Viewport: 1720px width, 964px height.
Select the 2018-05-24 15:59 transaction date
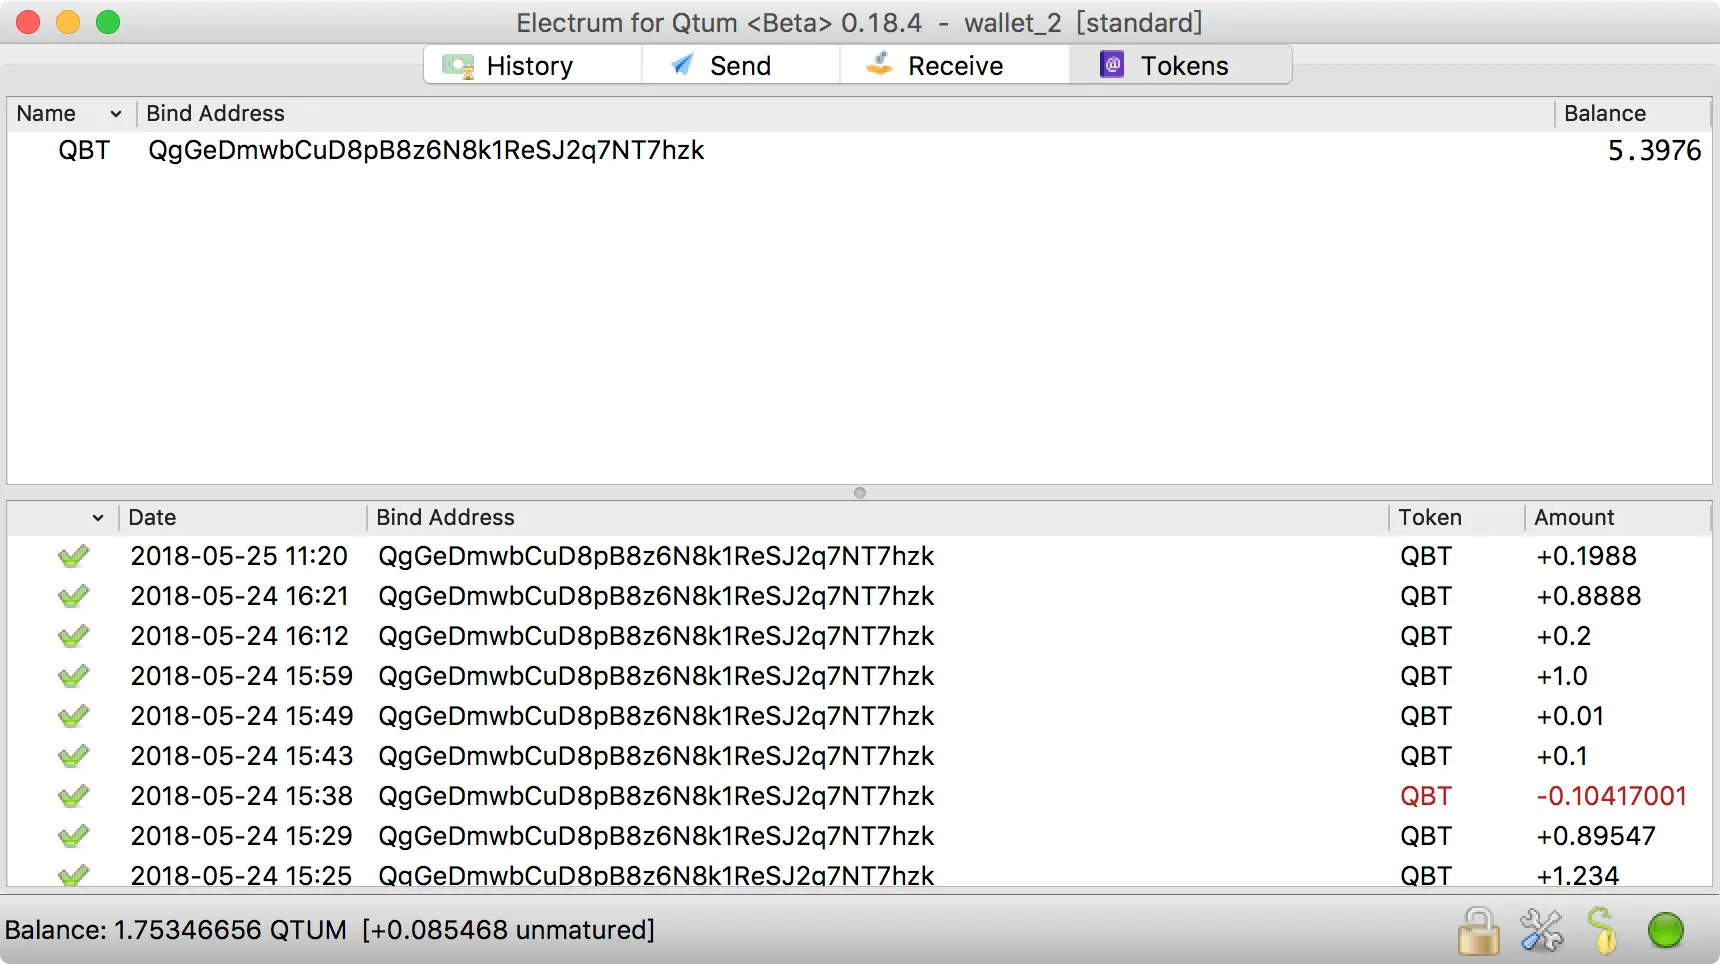tap(241, 676)
